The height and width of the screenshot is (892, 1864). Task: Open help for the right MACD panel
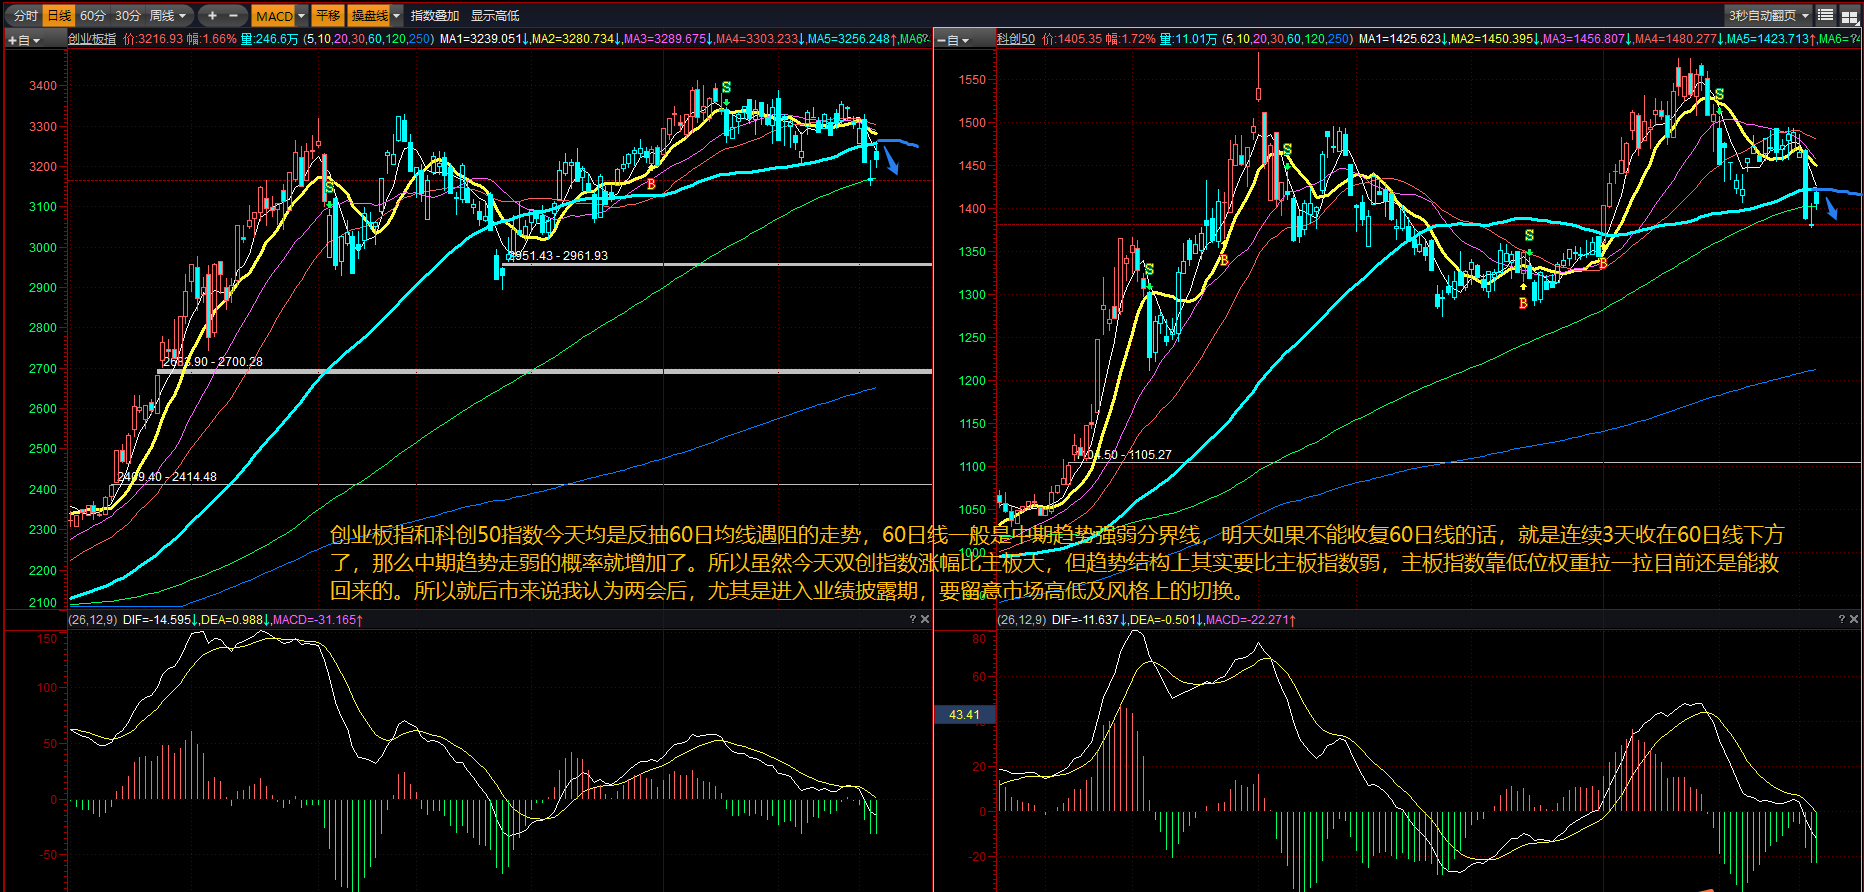coord(1841,620)
